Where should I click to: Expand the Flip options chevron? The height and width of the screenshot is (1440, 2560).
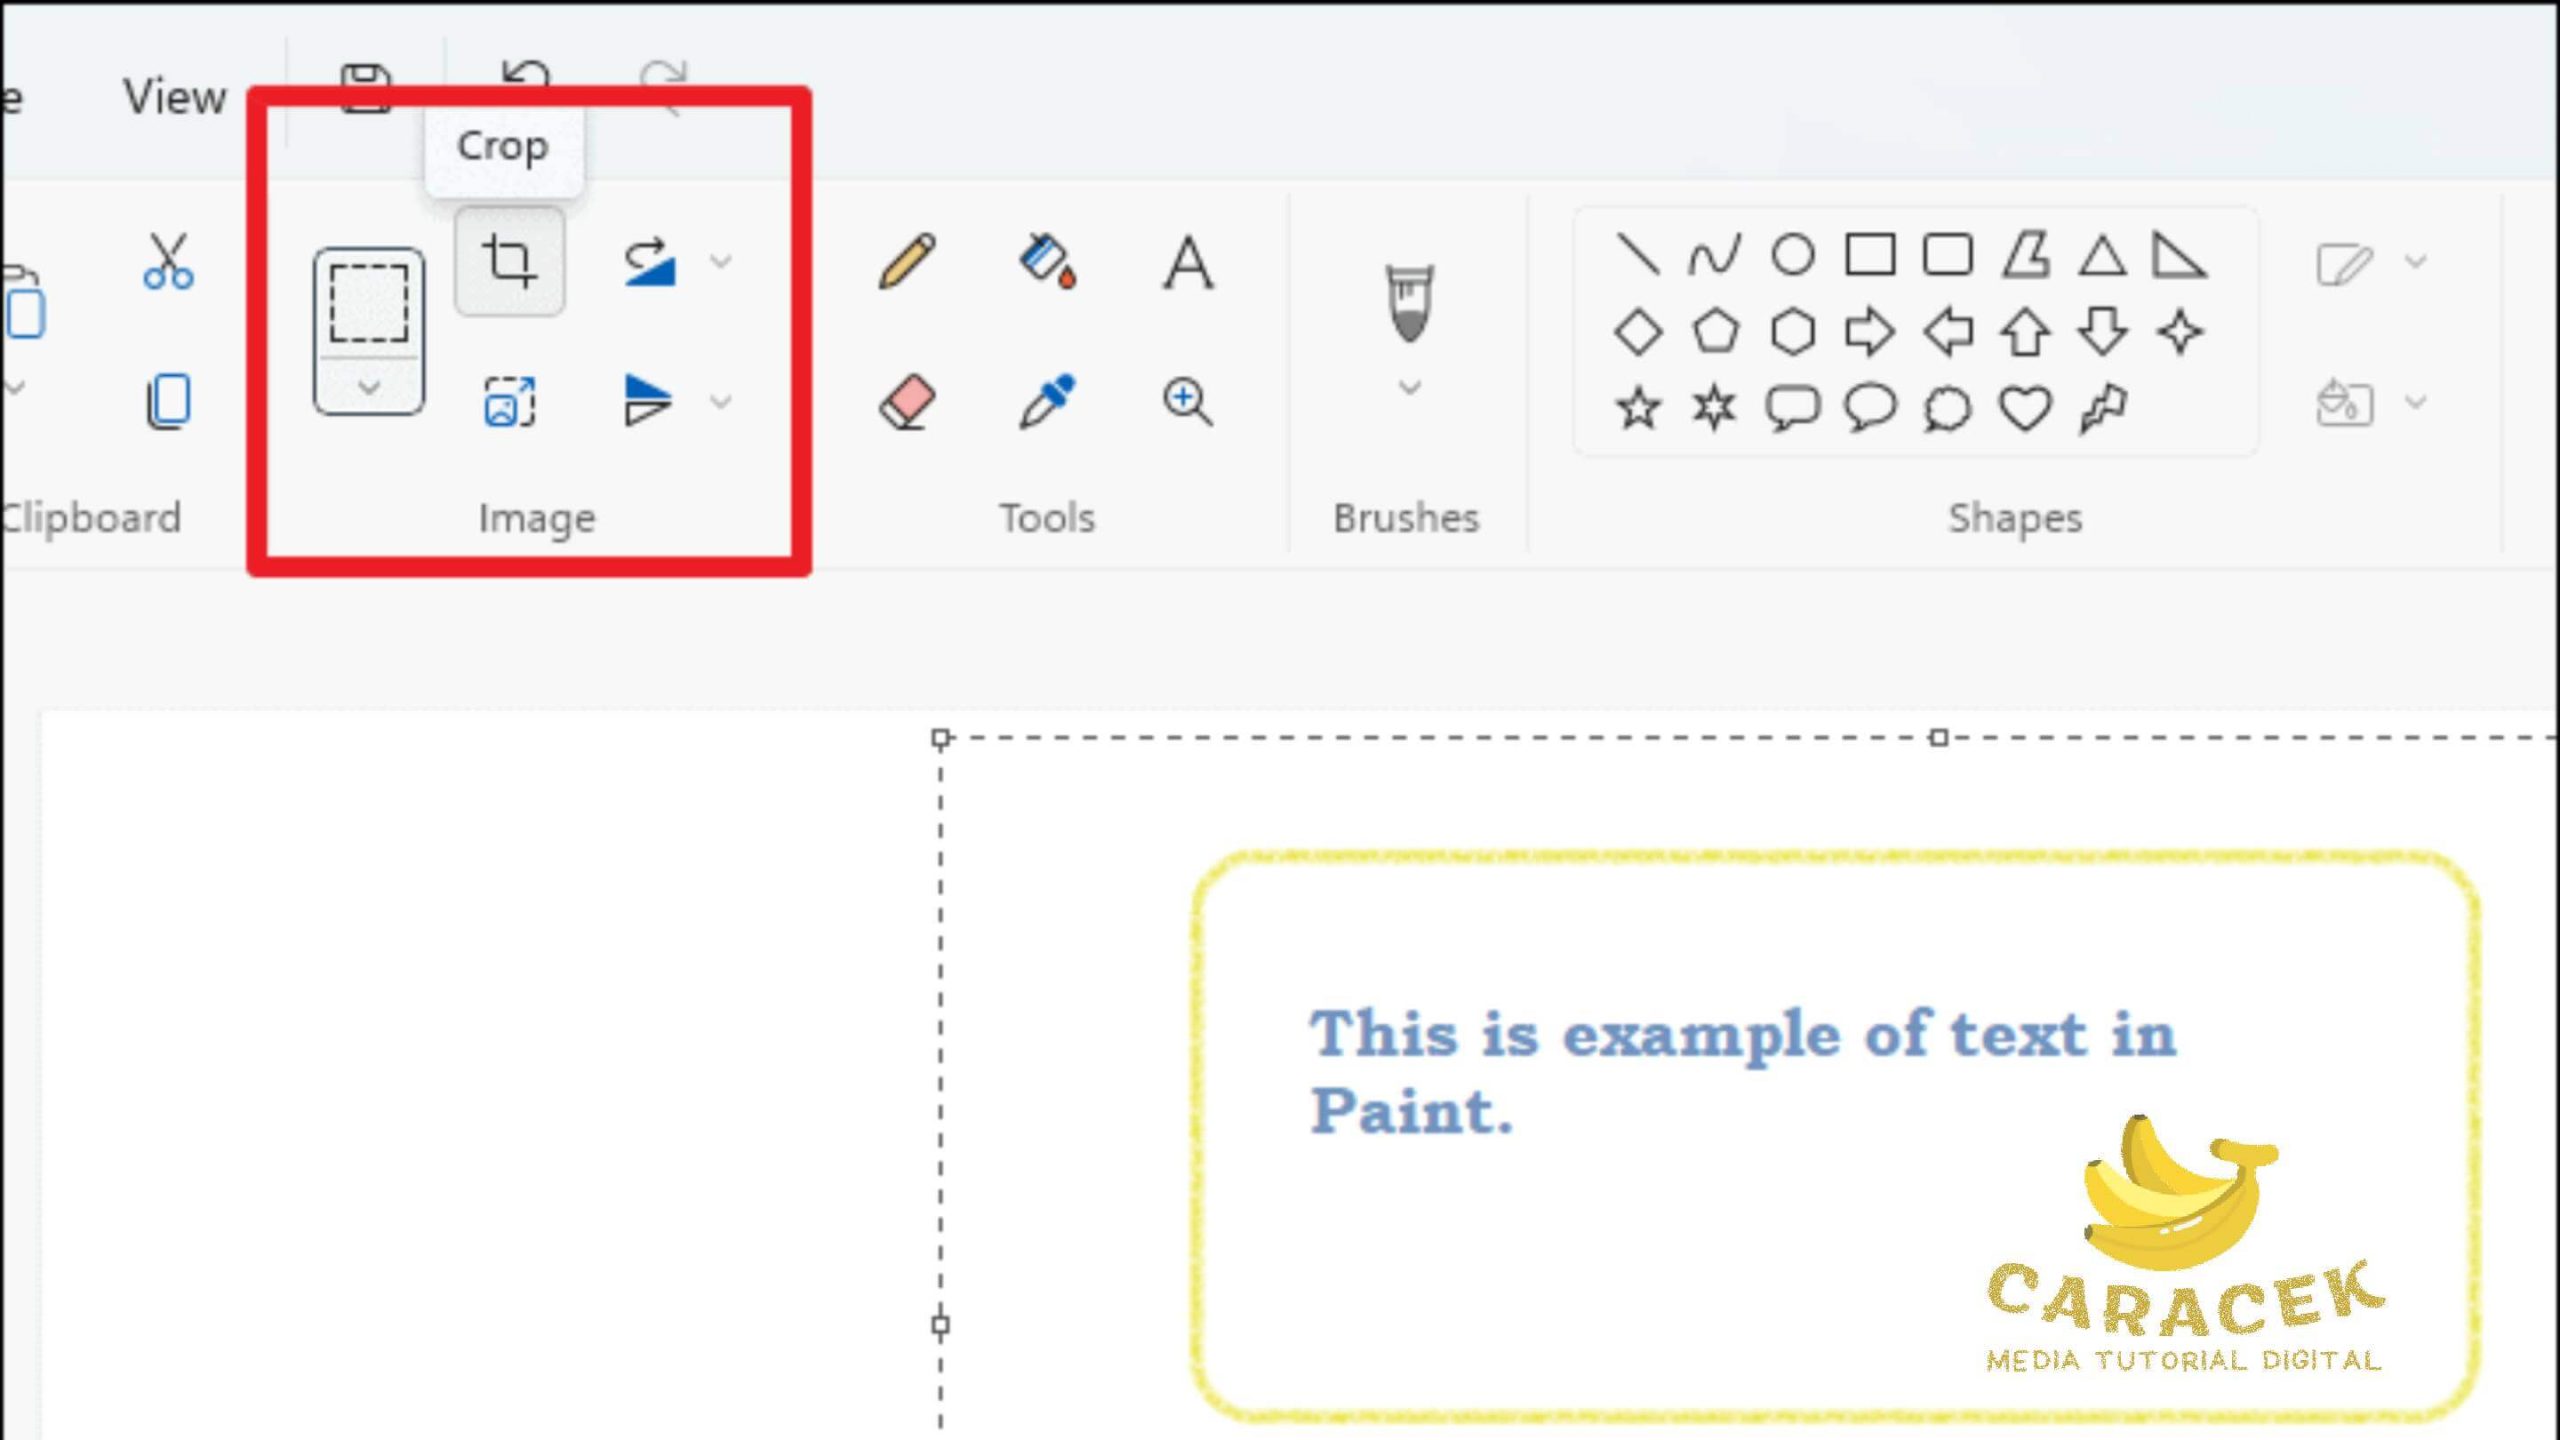(x=720, y=402)
